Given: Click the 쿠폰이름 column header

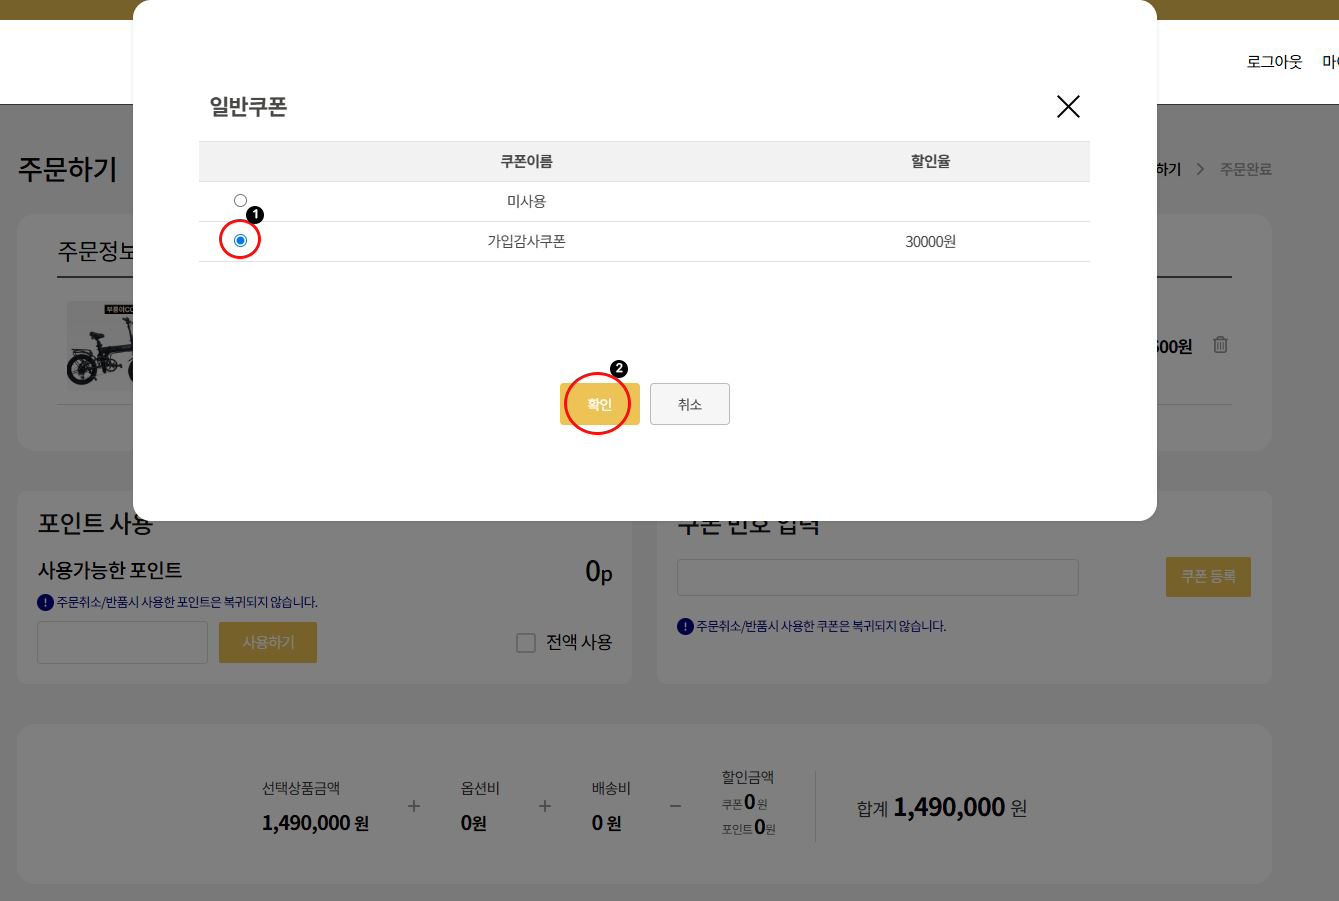Looking at the screenshot, I should (526, 161).
